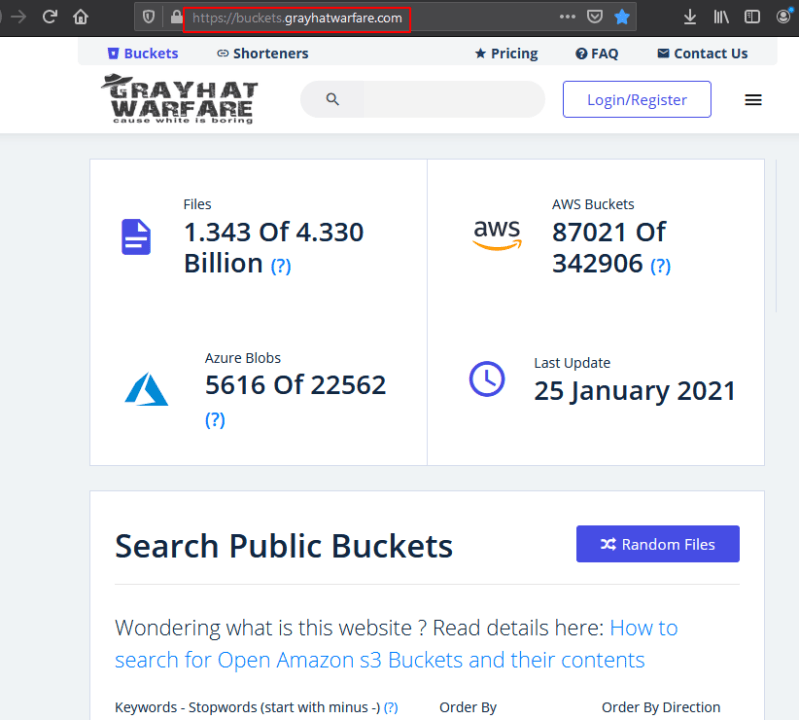Click the purple Files document icon
The height and width of the screenshot is (720, 799).
click(x=136, y=237)
